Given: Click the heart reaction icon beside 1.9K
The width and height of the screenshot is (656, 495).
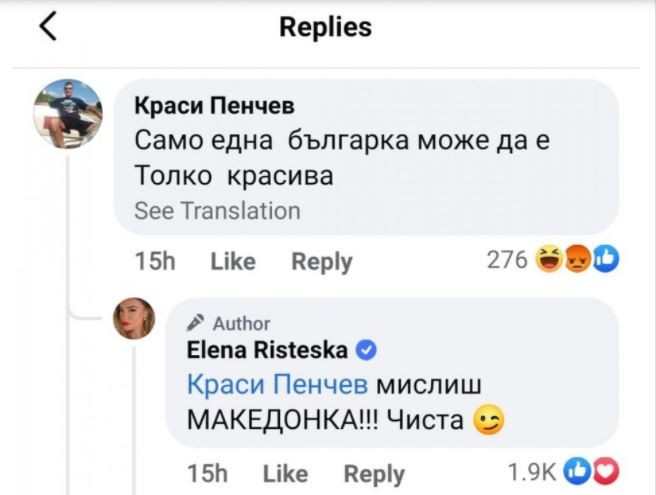Looking at the screenshot, I should [x=607, y=472].
